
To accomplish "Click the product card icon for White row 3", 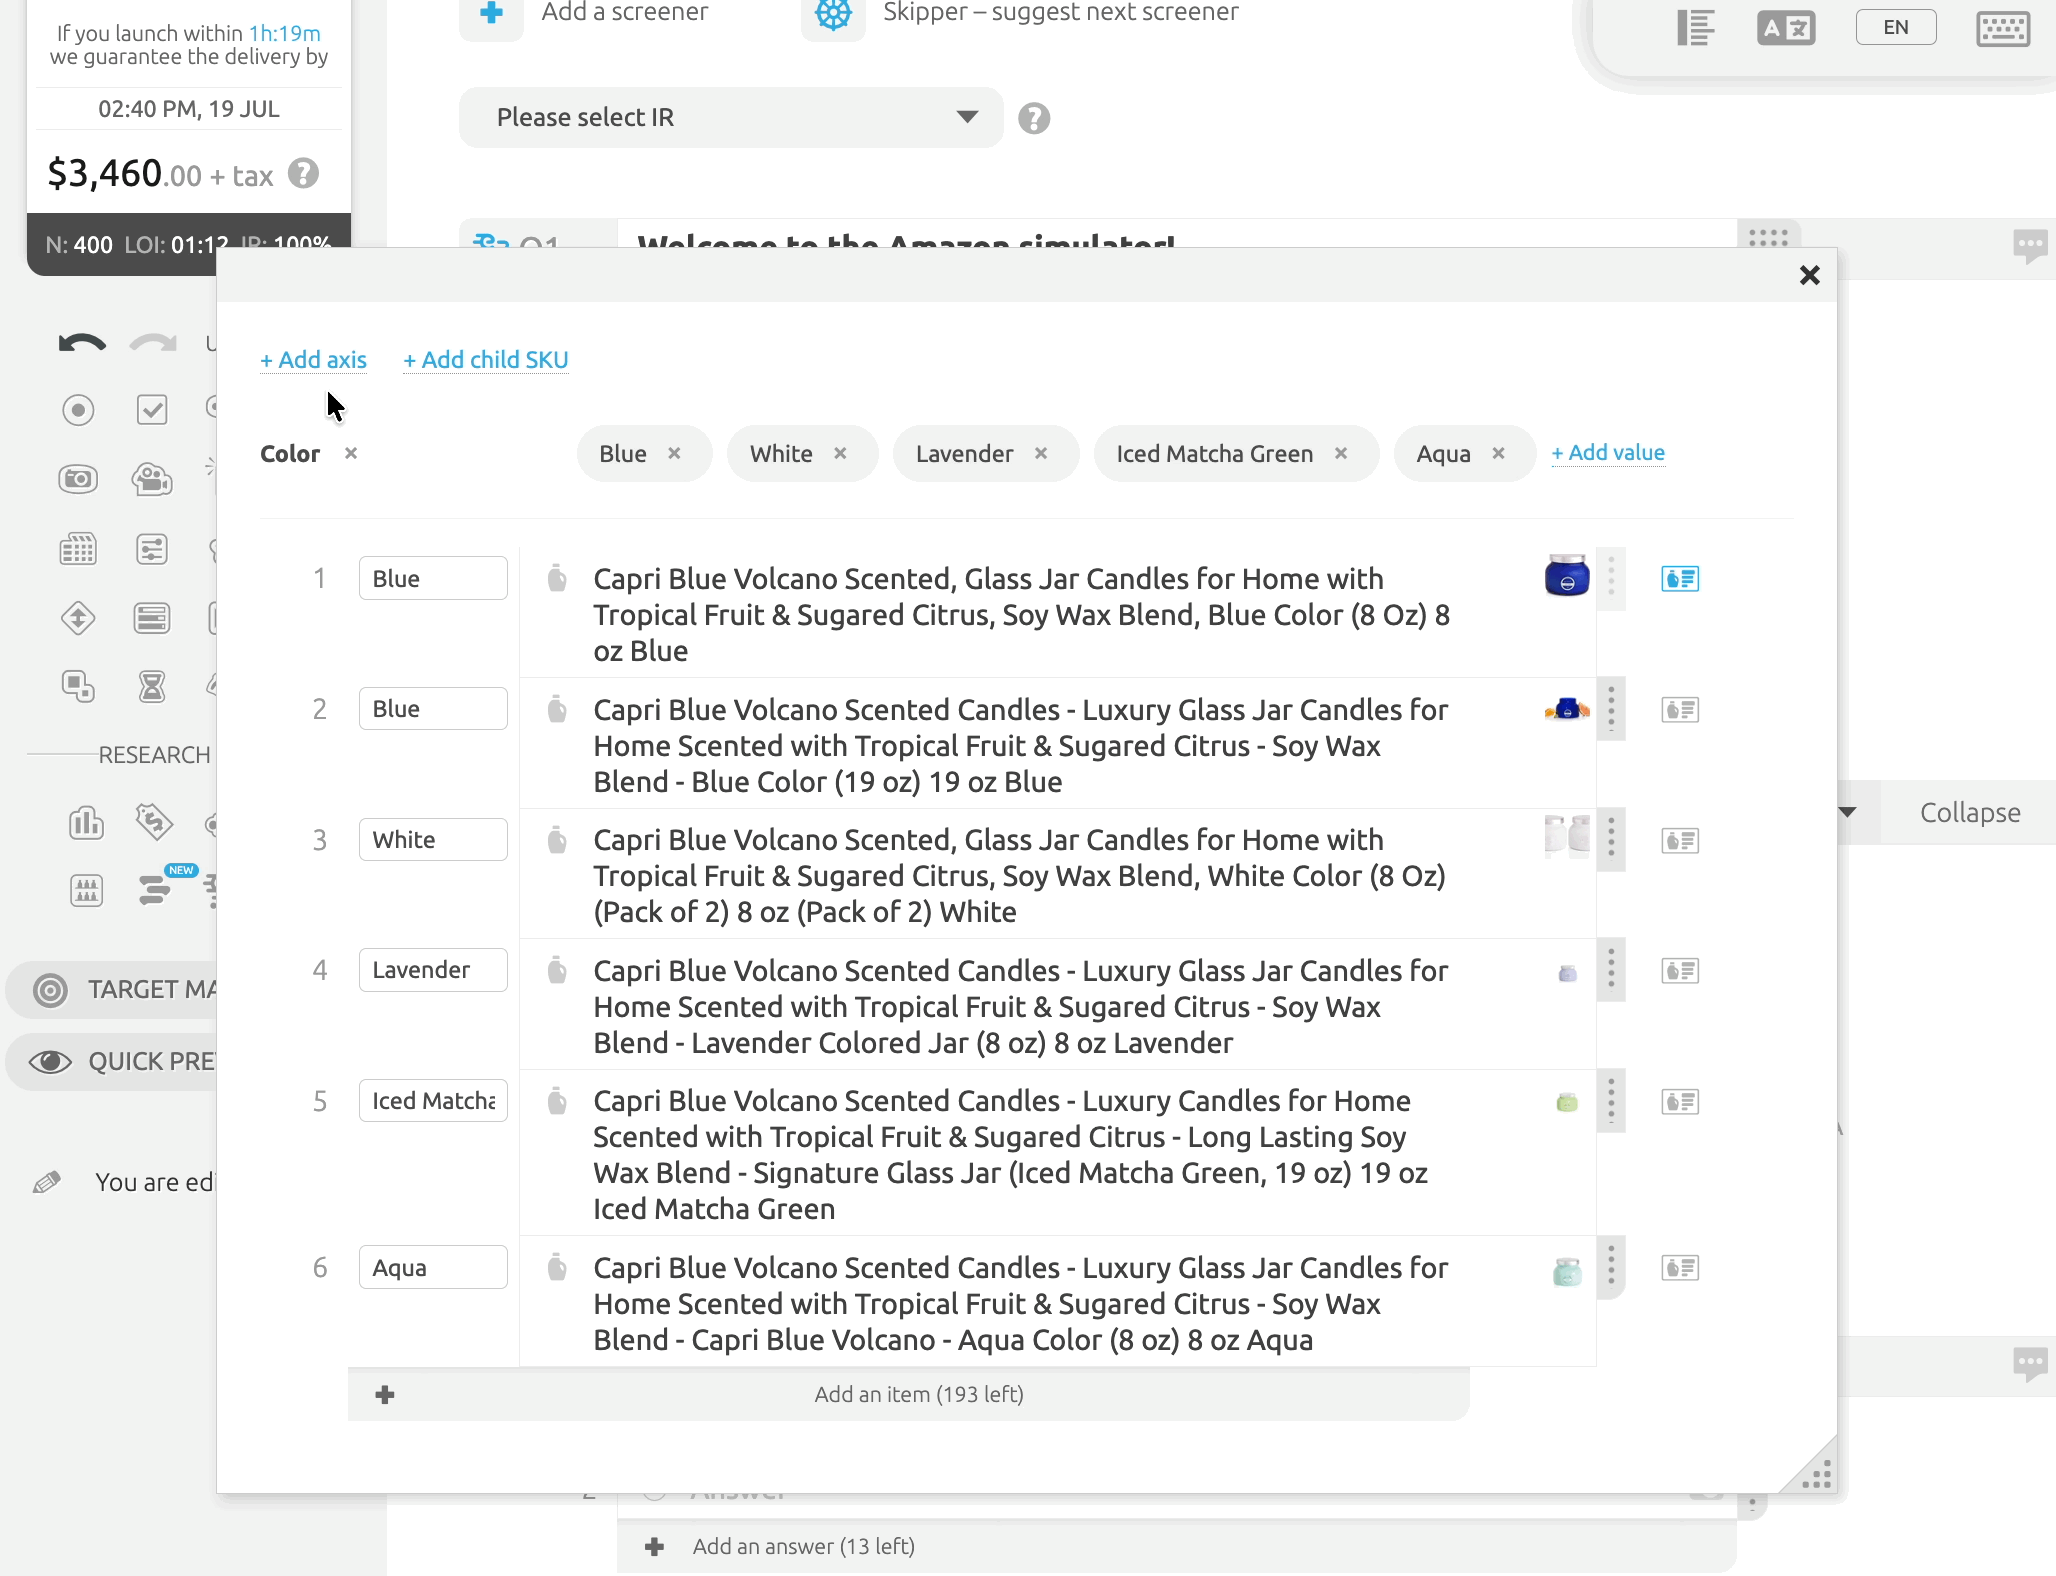I will (x=1680, y=841).
